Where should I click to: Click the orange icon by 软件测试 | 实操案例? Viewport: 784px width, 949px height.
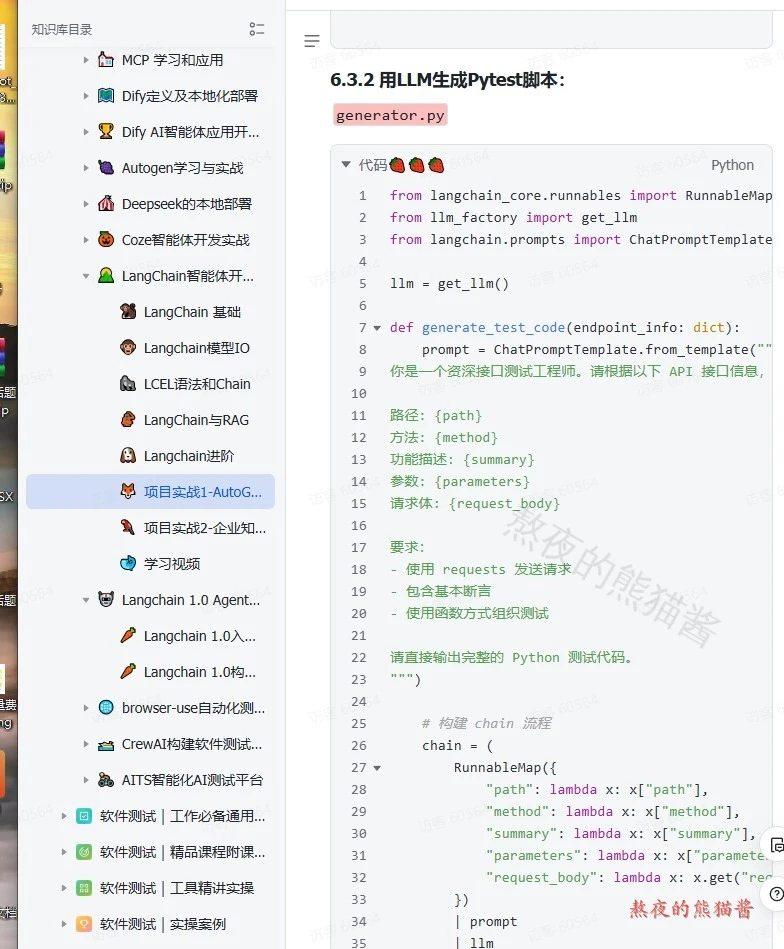point(84,924)
